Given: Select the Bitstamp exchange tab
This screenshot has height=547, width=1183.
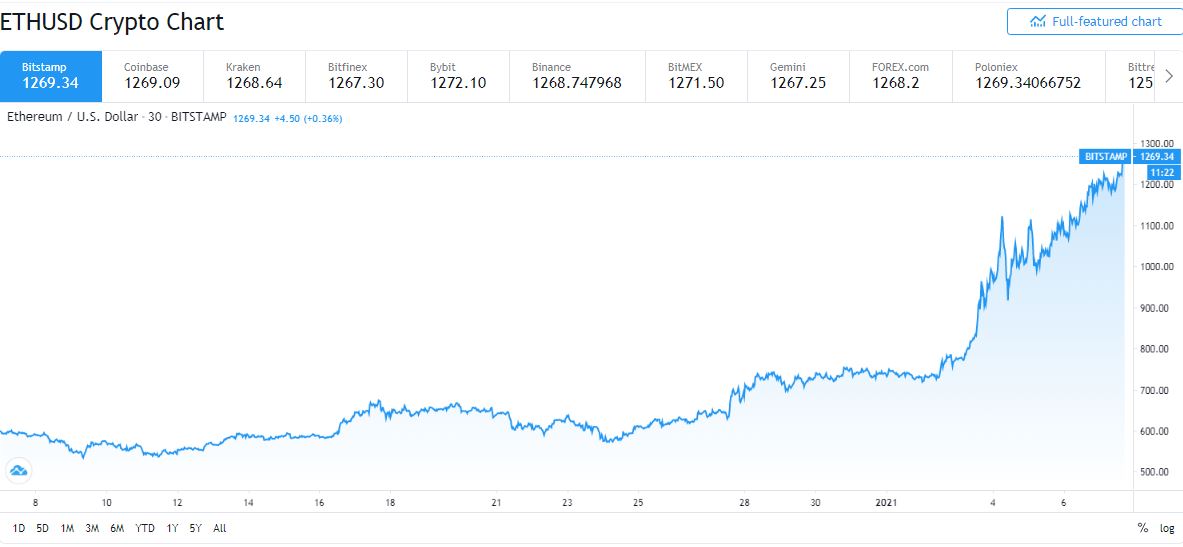Looking at the screenshot, I should (50, 76).
